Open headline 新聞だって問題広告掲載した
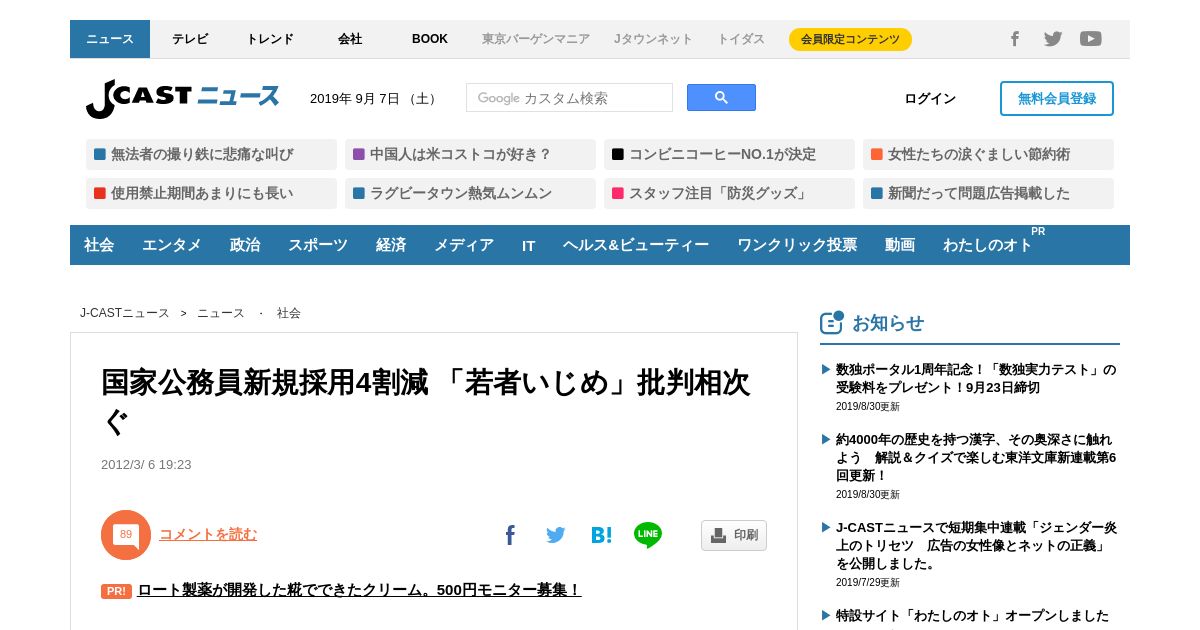Image resolution: width=1200 pixels, height=630 pixels. pyautogui.click(x=988, y=193)
